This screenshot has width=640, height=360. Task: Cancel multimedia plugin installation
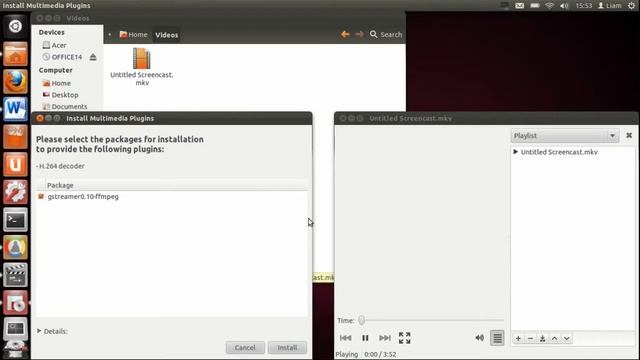[x=245, y=347]
